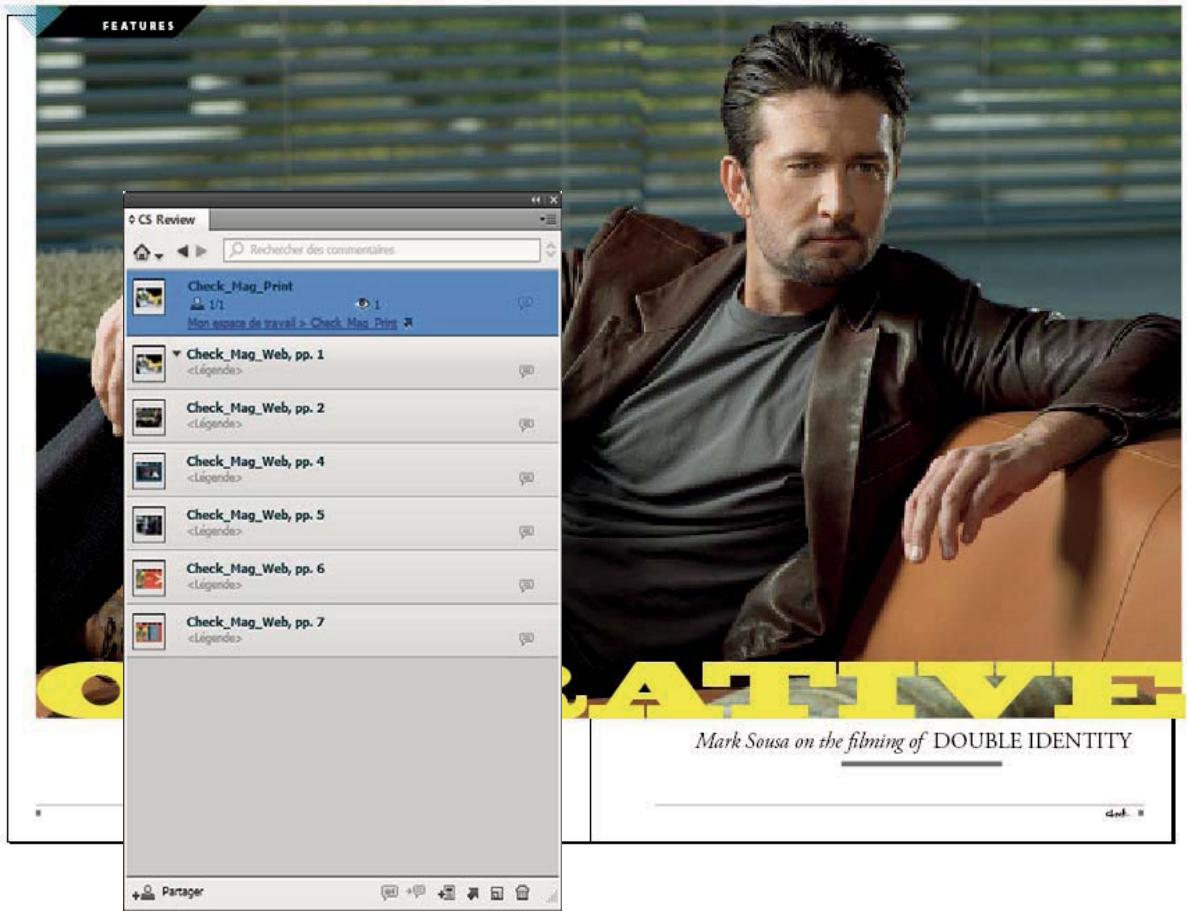The height and width of the screenshot is (912, 1187).
Task: Open the home icon in CS Review
Action: [142, 251]
